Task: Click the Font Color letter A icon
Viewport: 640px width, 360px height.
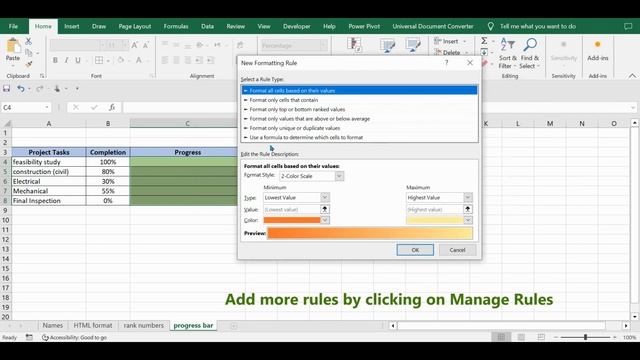Action: pos(139,60)
